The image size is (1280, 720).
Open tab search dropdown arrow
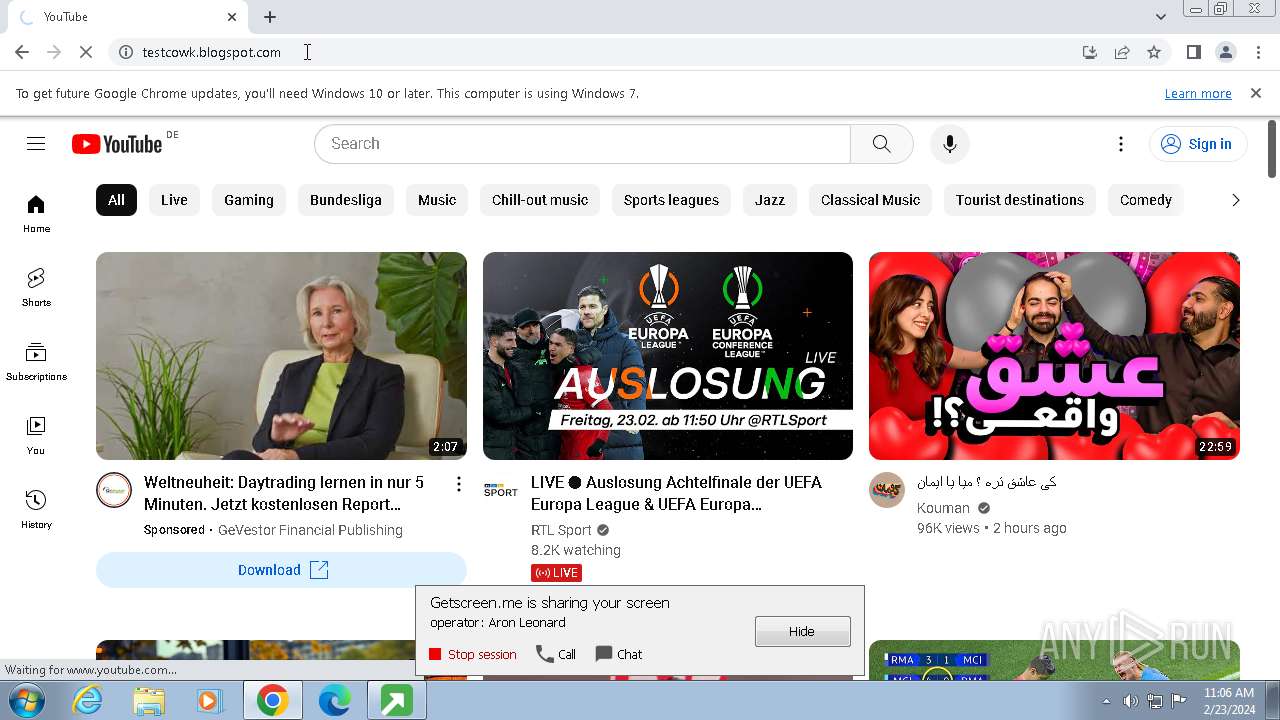pyautogui.click(x=1160, y=17)
